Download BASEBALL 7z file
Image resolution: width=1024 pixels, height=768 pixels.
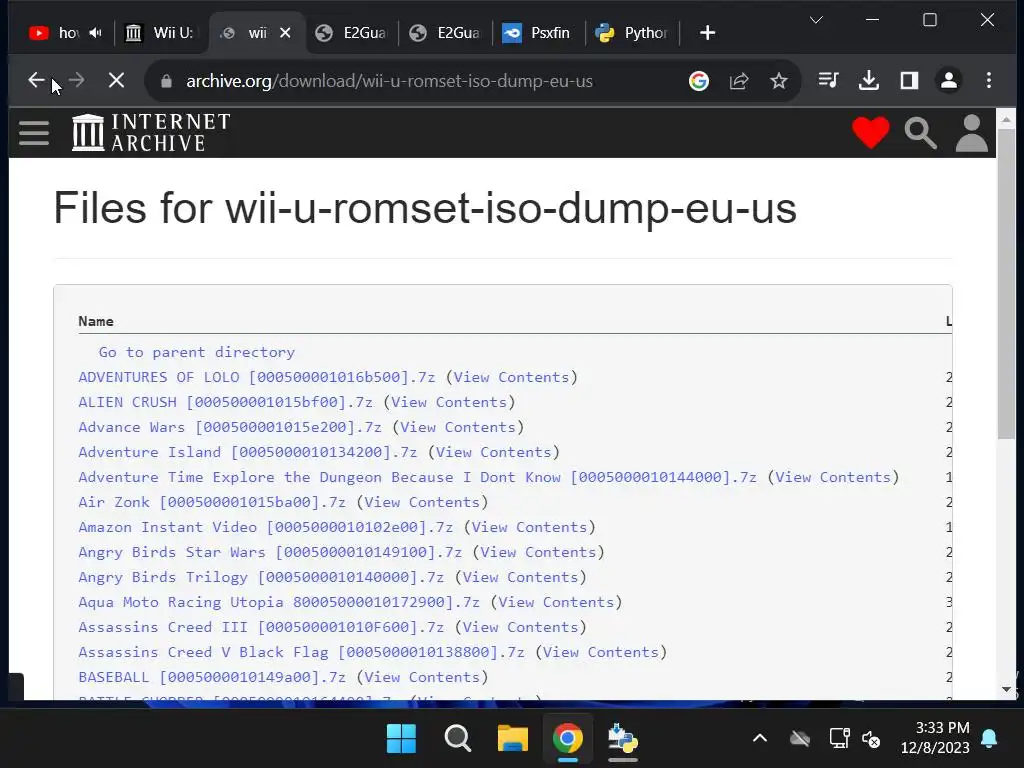point(212,677)
